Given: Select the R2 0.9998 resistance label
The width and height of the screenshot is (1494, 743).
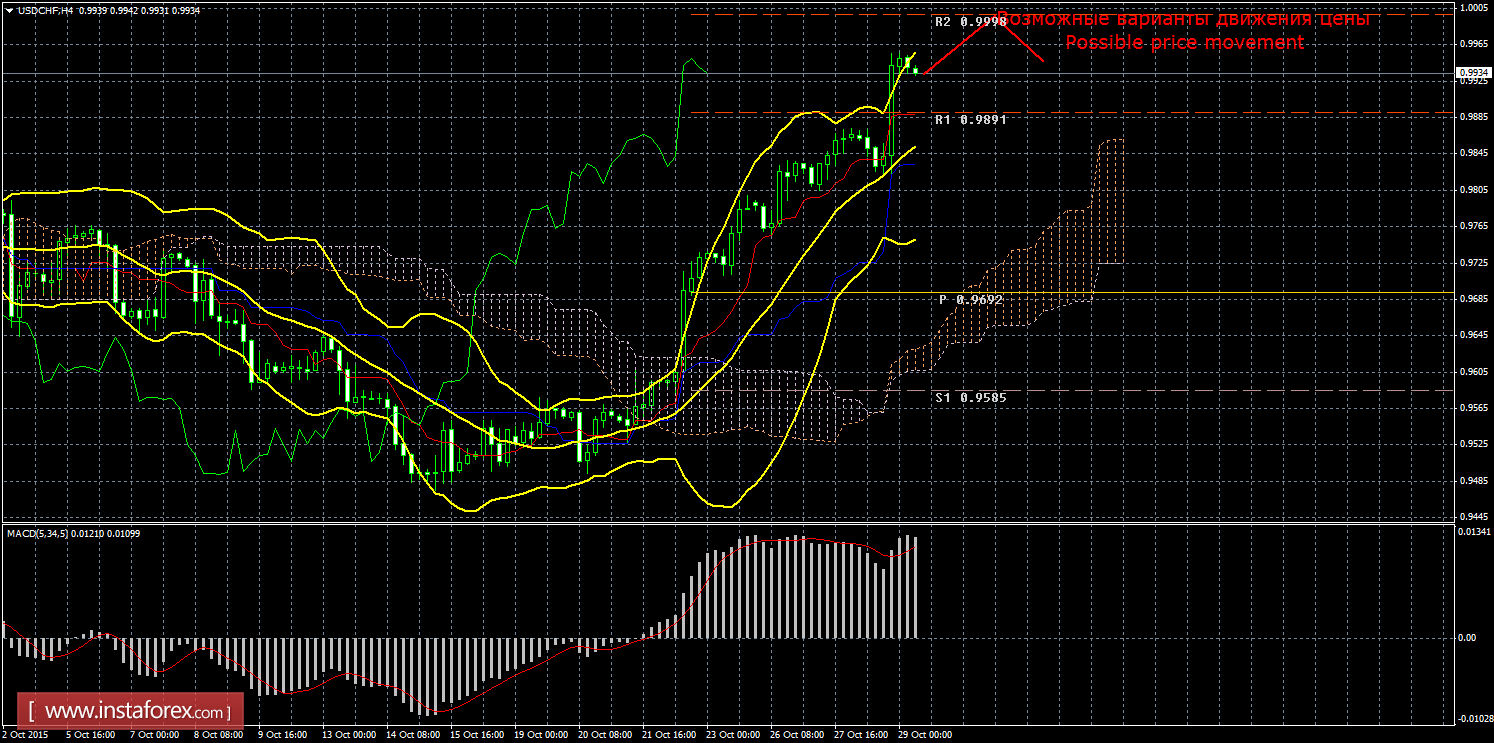Looking at the screenshot, I should pyautogui.click(x=970, y=21).
